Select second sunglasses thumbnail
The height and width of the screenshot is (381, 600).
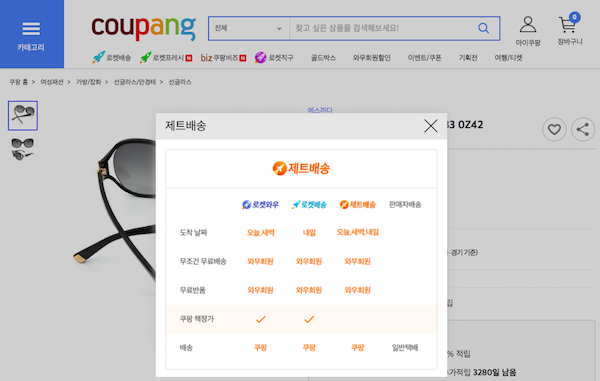(x=23, y=149)
